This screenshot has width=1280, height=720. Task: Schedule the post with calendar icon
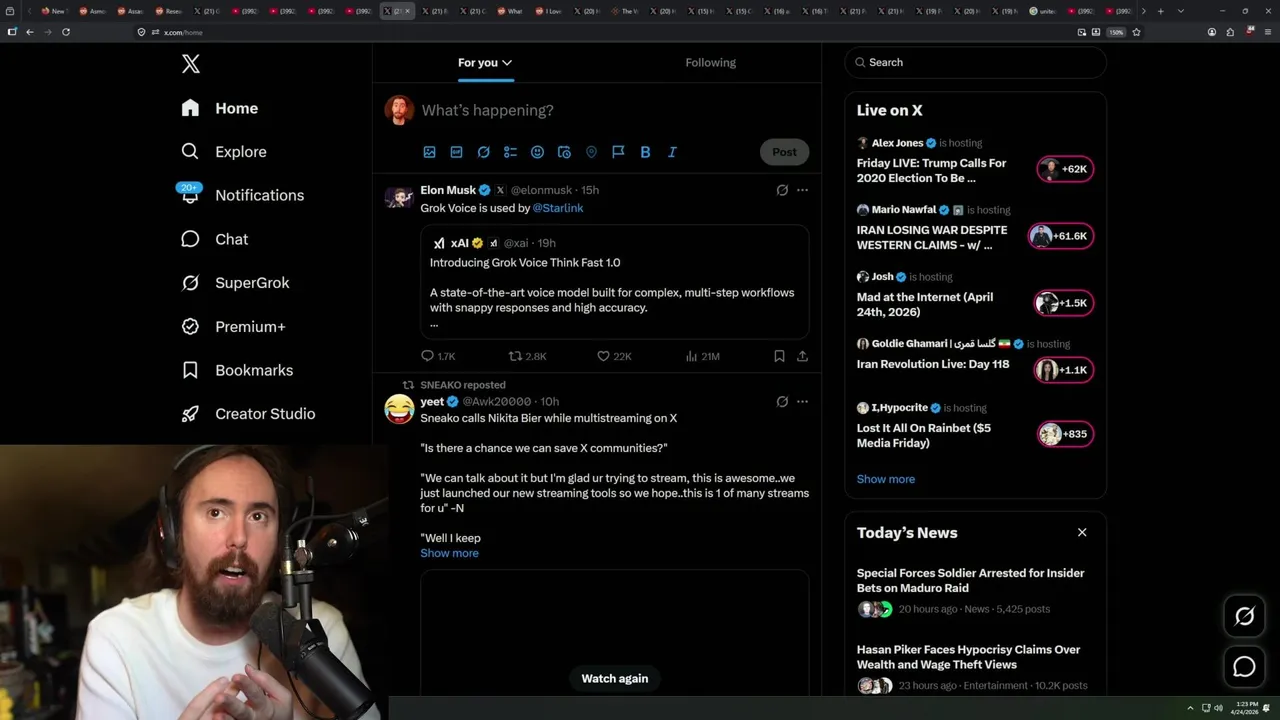[564, 152]
